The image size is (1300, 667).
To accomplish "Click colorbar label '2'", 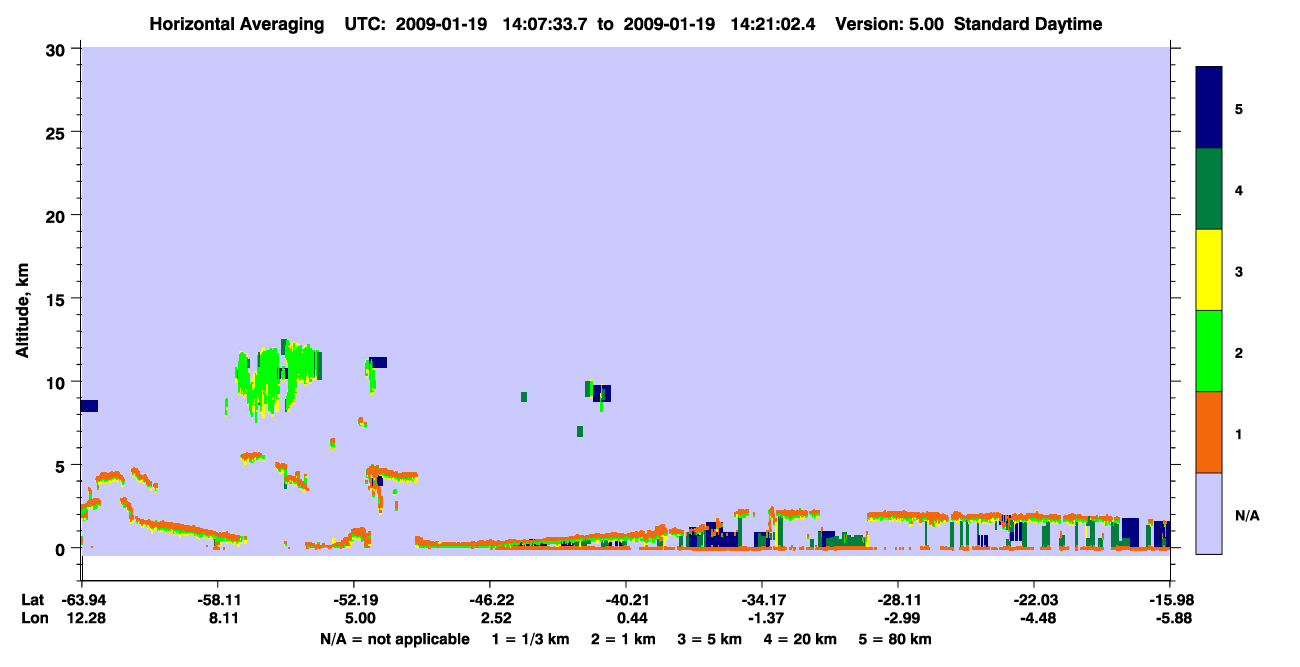I will click(1239, 352).
